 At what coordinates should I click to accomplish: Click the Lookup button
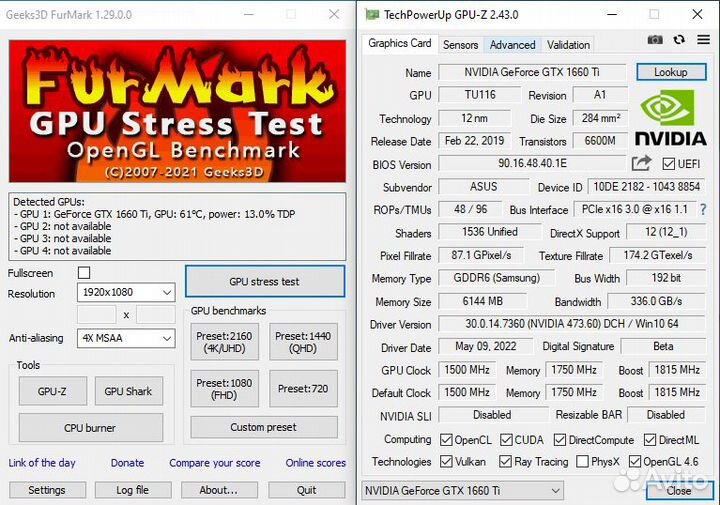(x=670, y=72)
